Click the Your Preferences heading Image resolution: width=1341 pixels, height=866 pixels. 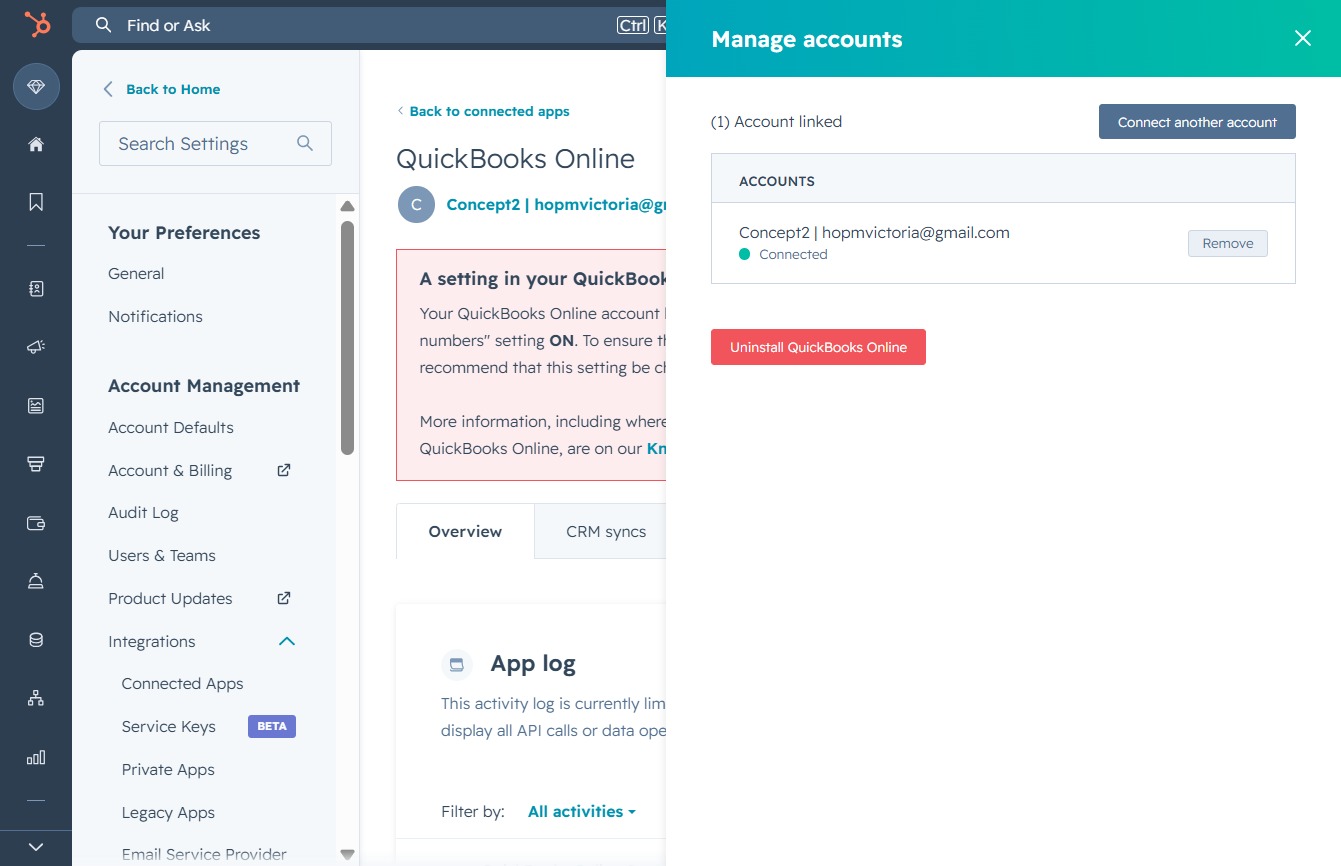(184, 232)
